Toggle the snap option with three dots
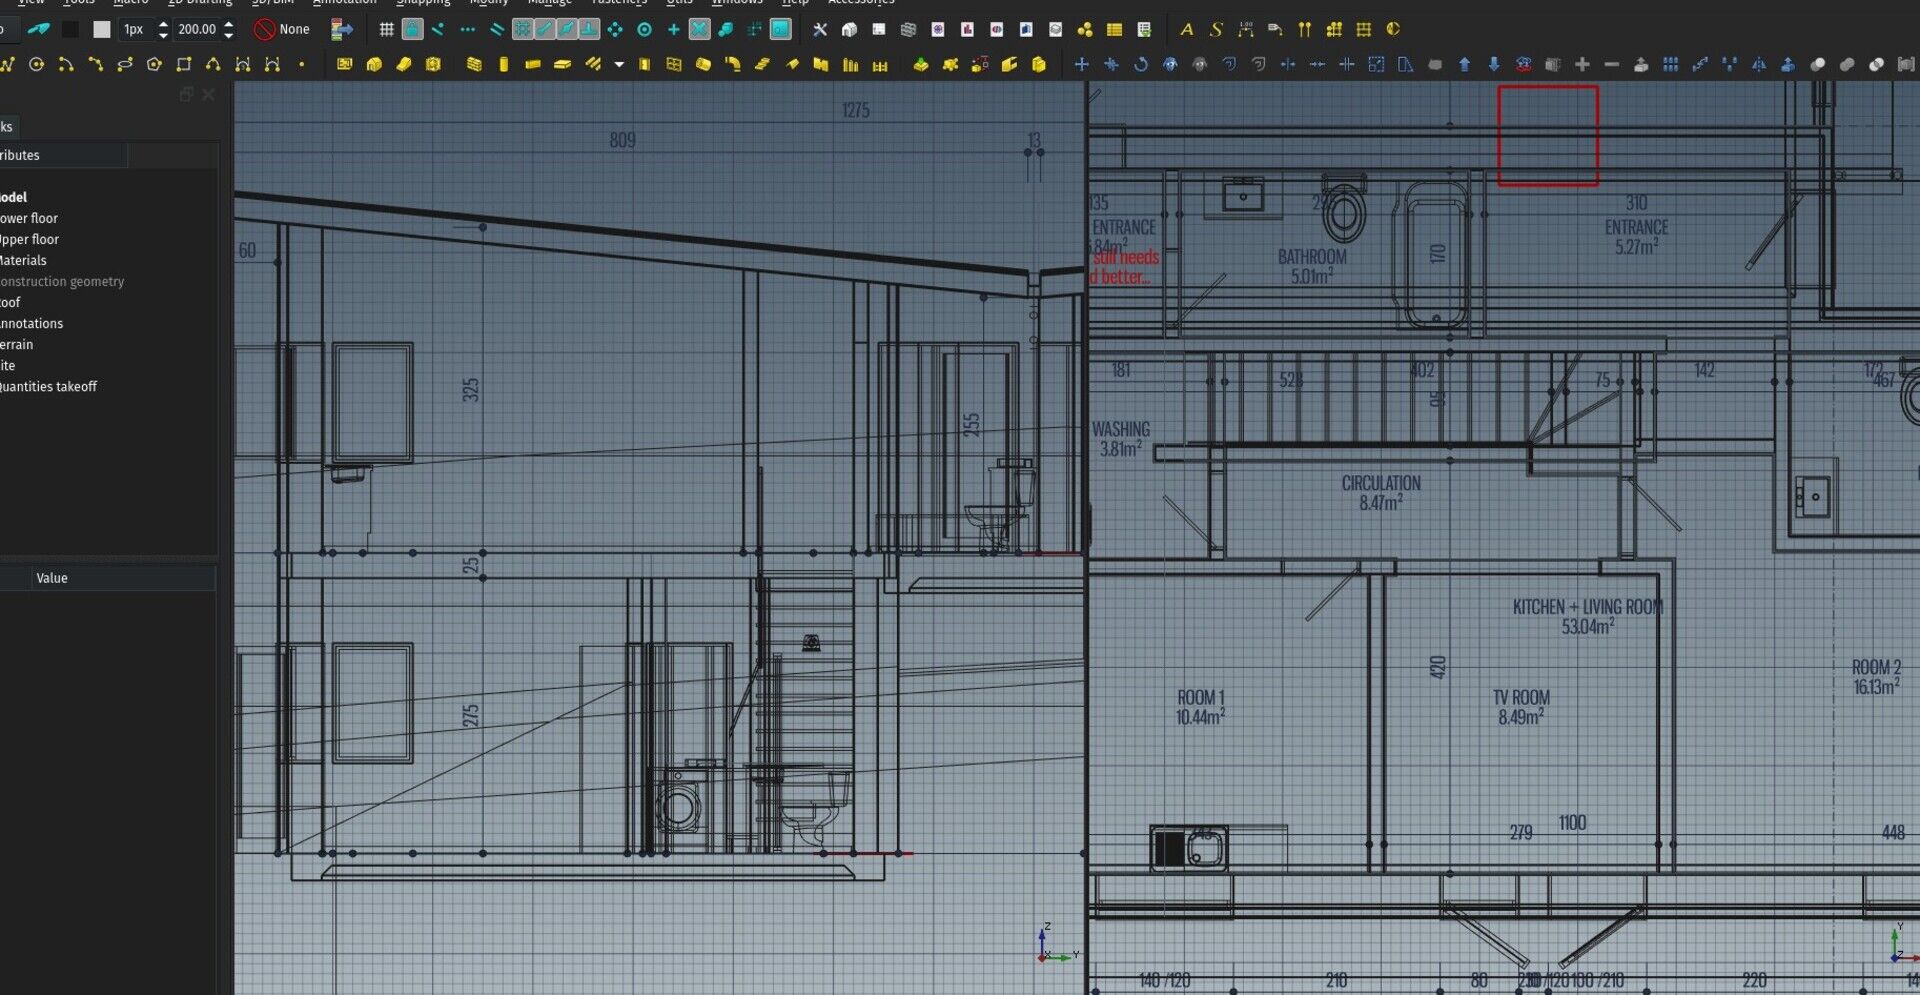 [x=467, y=29]
